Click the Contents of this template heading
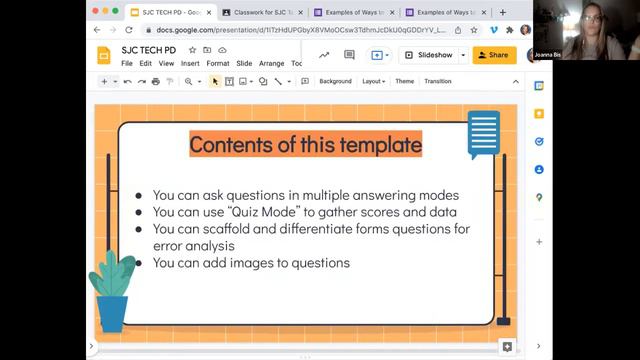The width and height of the screenshot is (640, 360). tap(306, 144)
